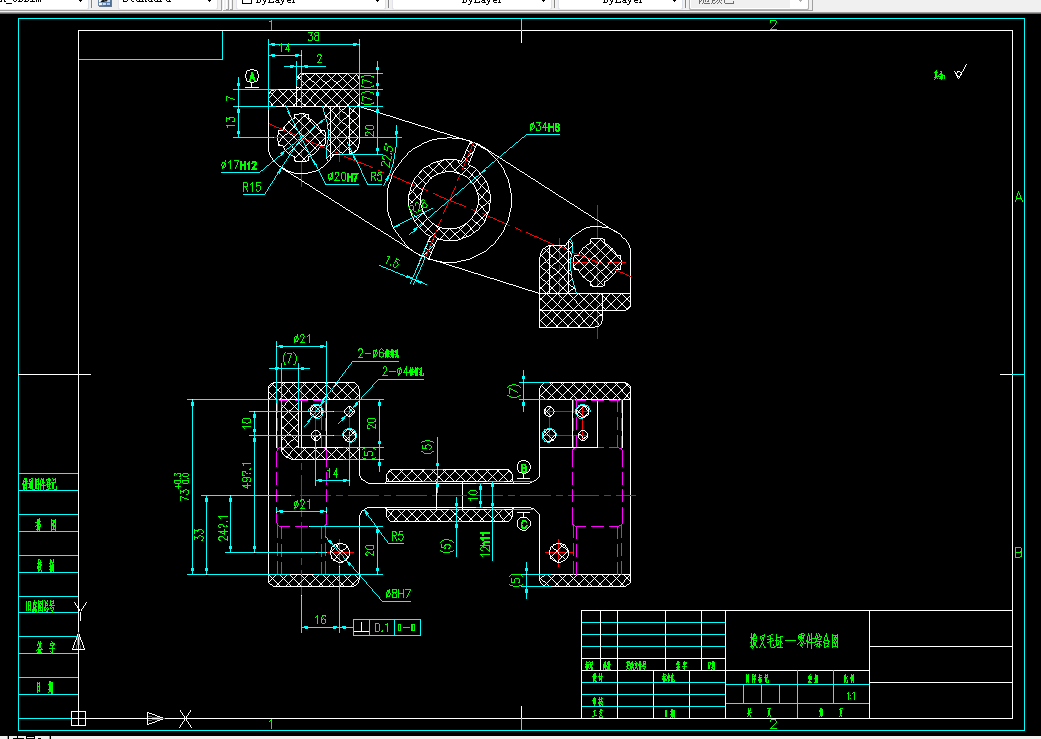
Task: Click the 0.1 tolerance value cell
Action: point(382,627)
